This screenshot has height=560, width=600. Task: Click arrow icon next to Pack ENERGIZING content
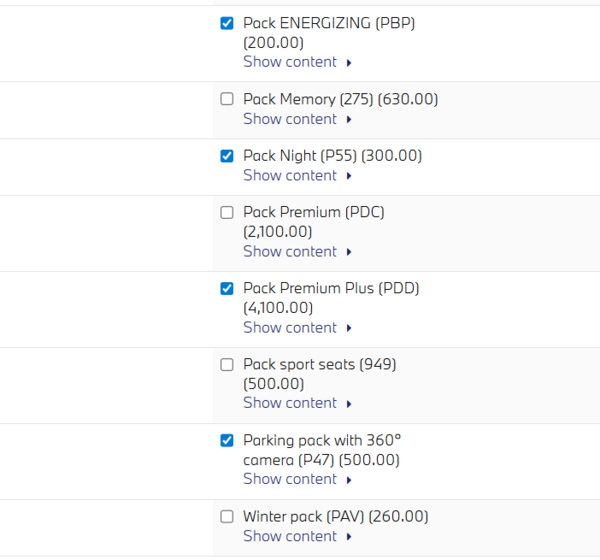[x=349, y=63]
